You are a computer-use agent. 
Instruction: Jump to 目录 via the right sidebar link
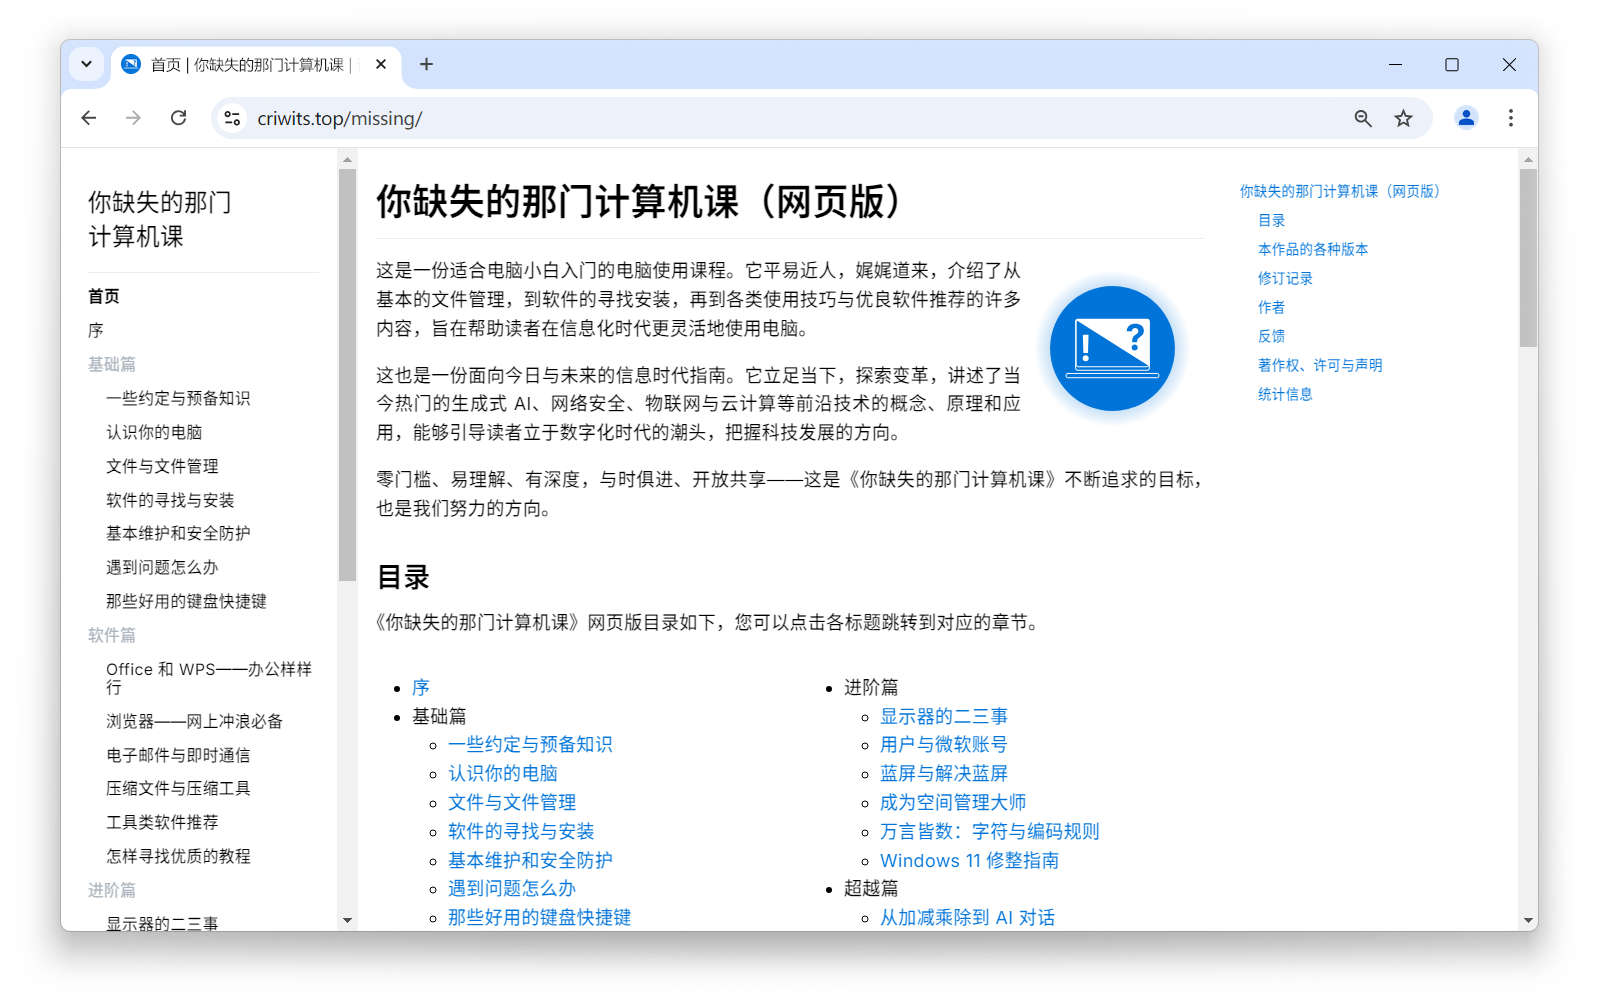(x=1271, y=220)
